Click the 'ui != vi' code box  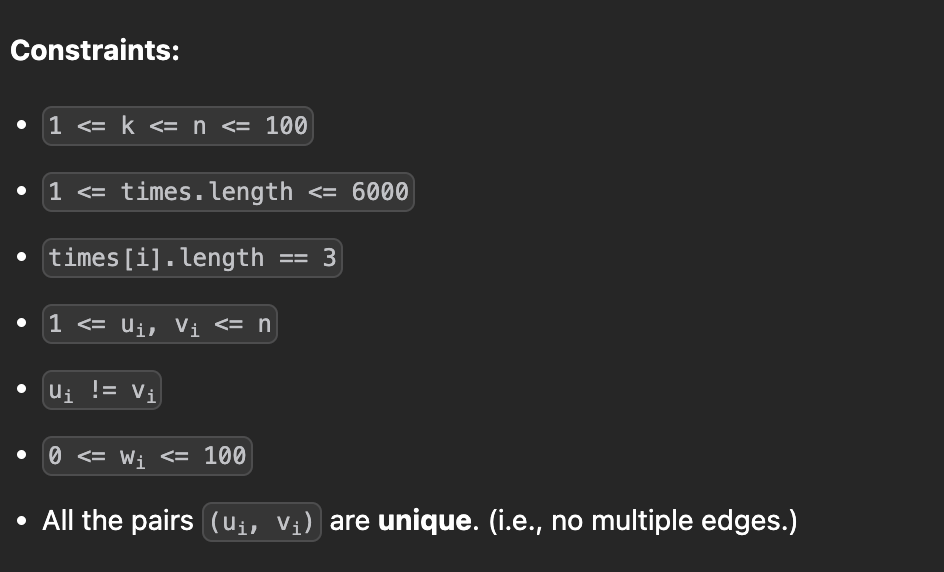click(x=102, y=390)
